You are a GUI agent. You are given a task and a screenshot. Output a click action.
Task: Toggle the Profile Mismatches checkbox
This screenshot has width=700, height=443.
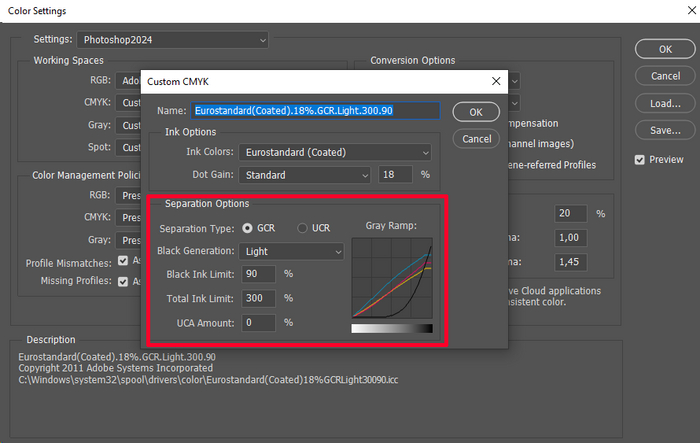pos(123,261)
